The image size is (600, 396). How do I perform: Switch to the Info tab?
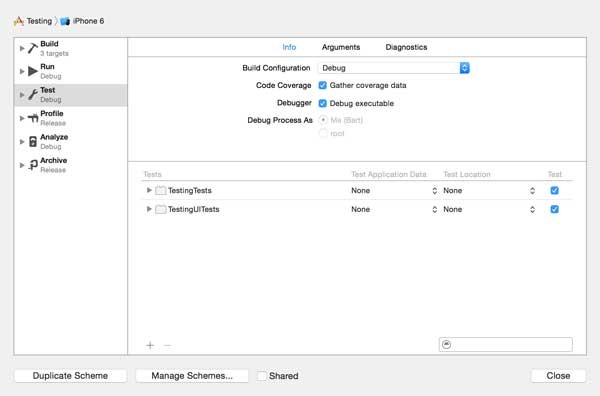289,47
